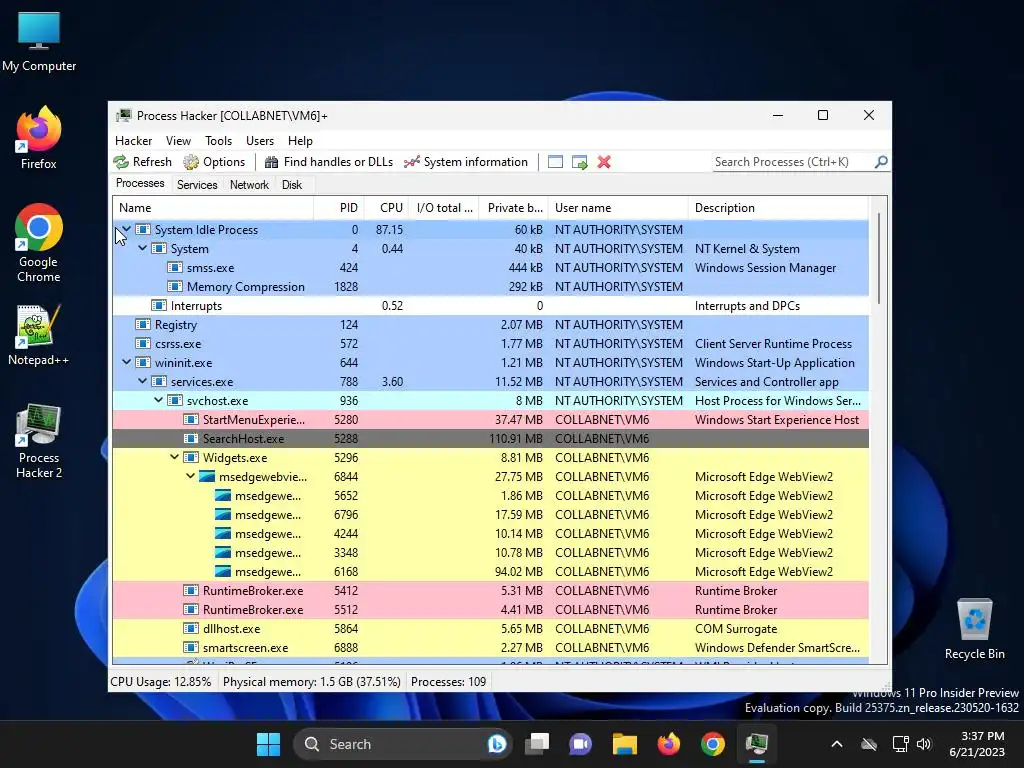Select the StartMenuExperience process row
Screen dimensions: 1024x768
point(490,419)
